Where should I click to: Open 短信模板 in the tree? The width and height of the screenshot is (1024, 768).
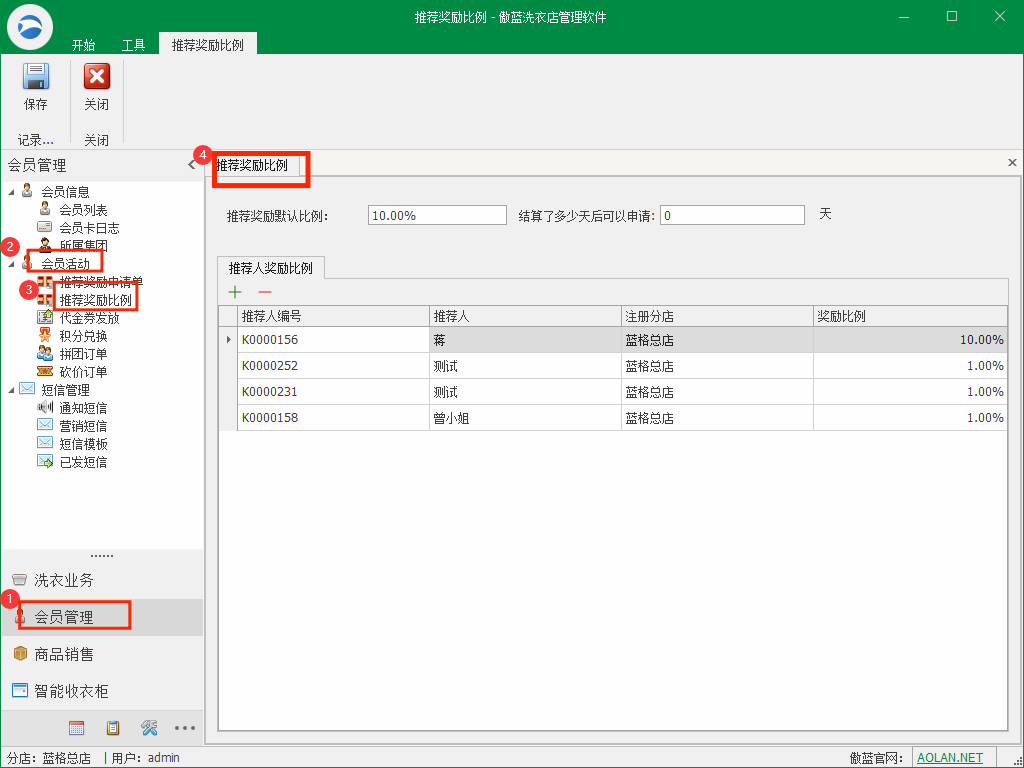click(x=84, y=444)
